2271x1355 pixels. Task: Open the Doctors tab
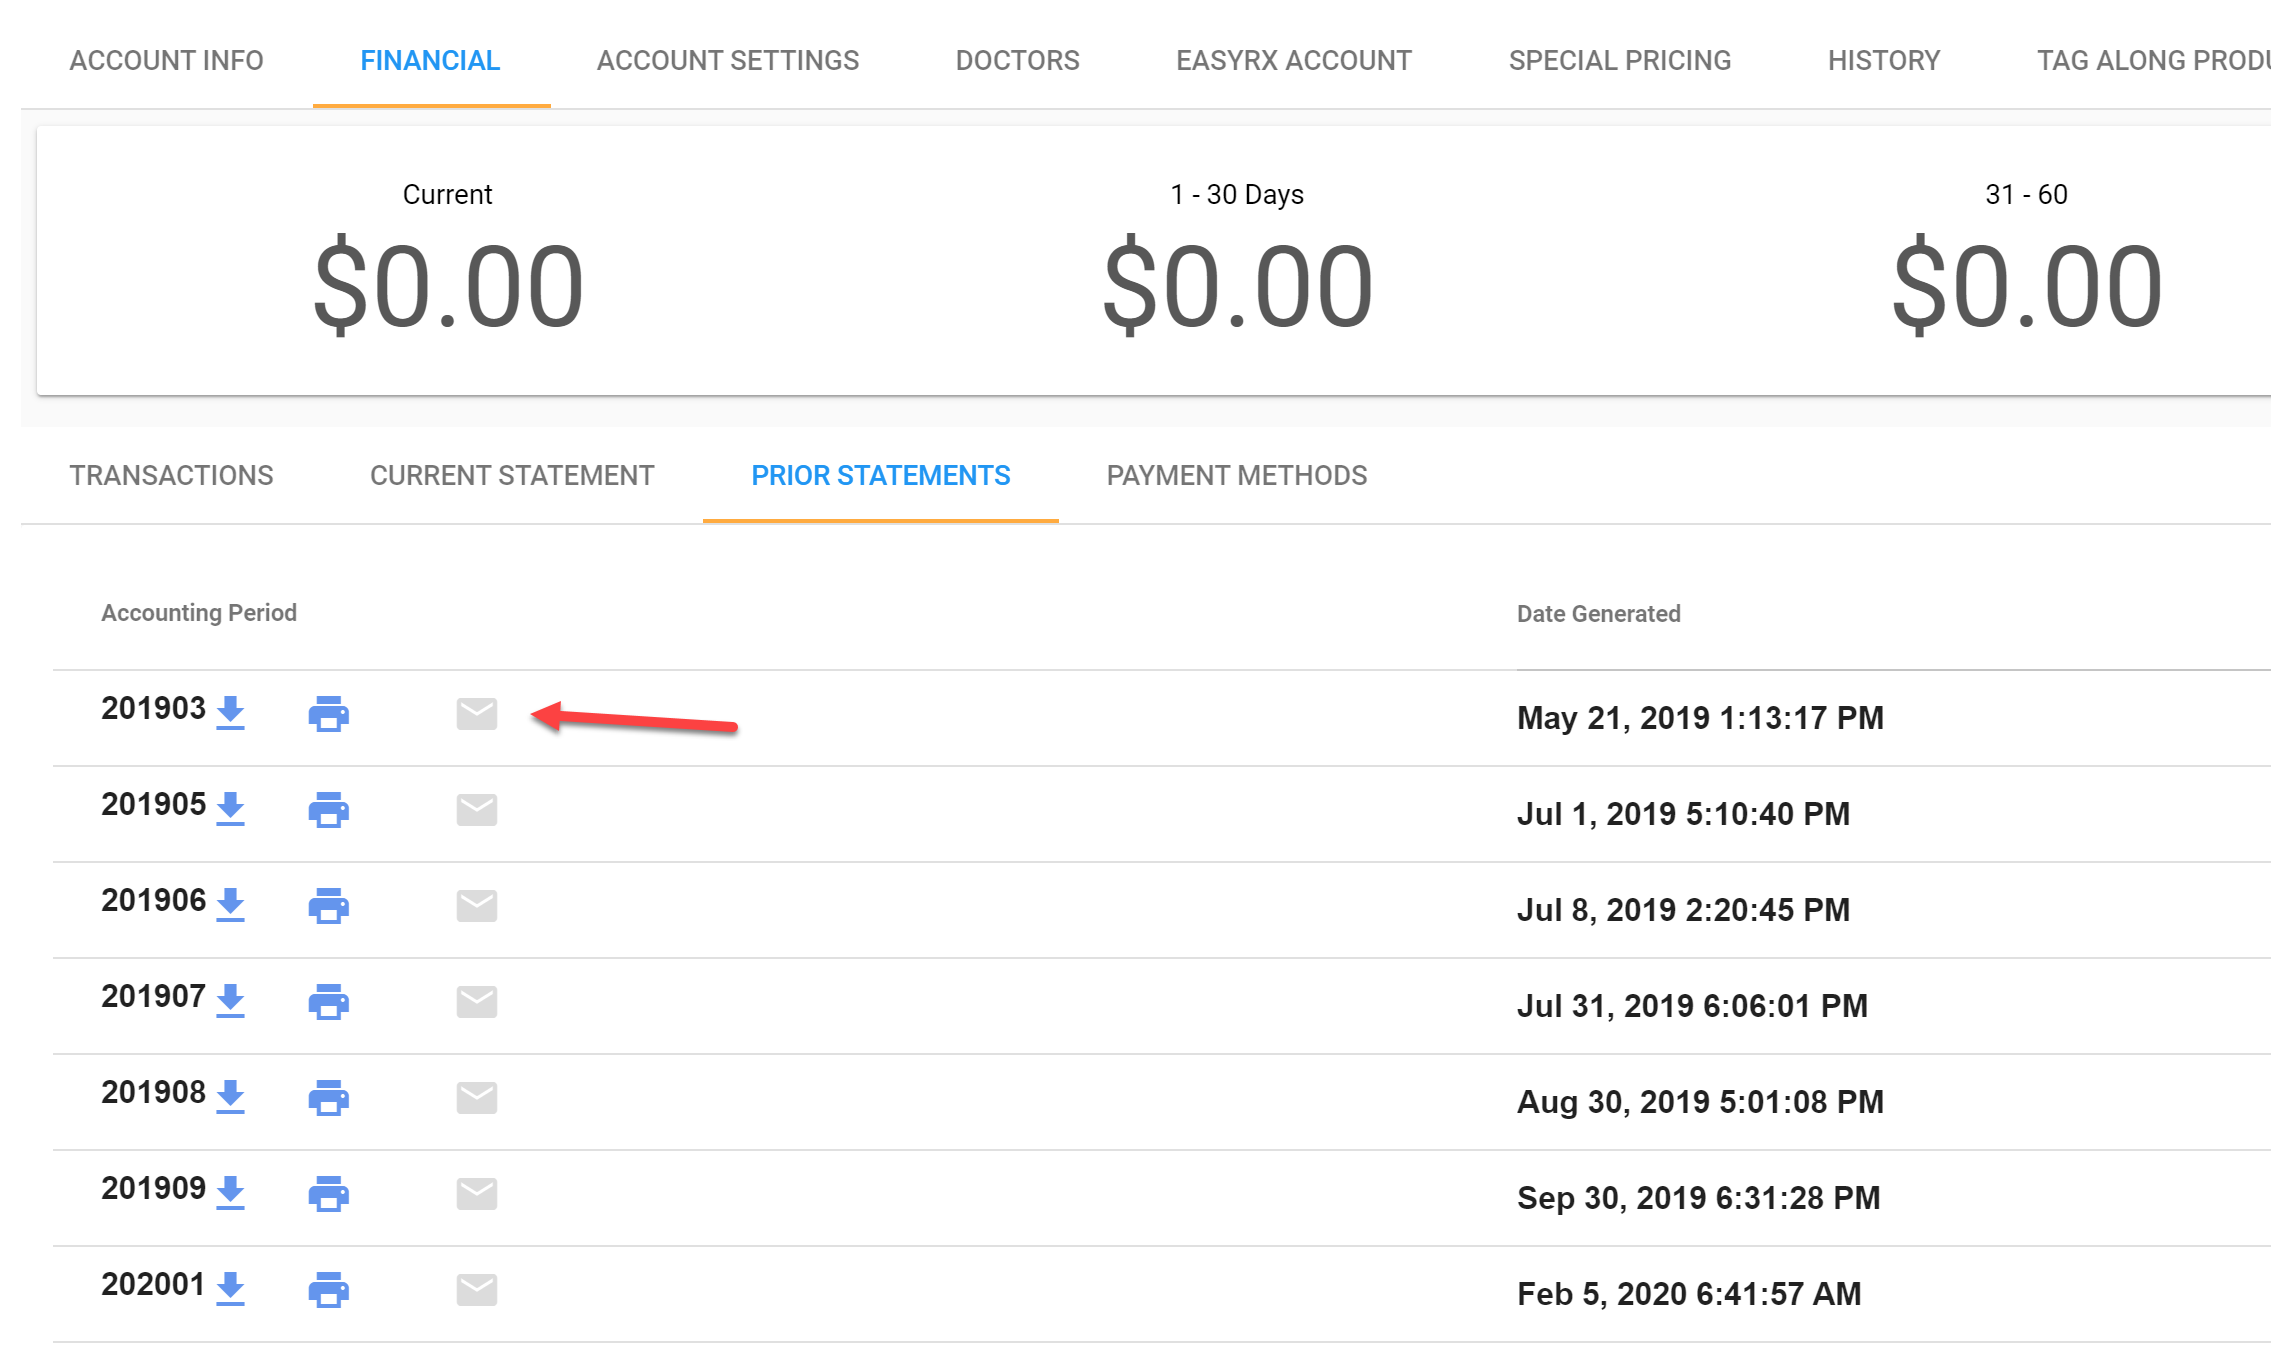[x=1017, y=61]
